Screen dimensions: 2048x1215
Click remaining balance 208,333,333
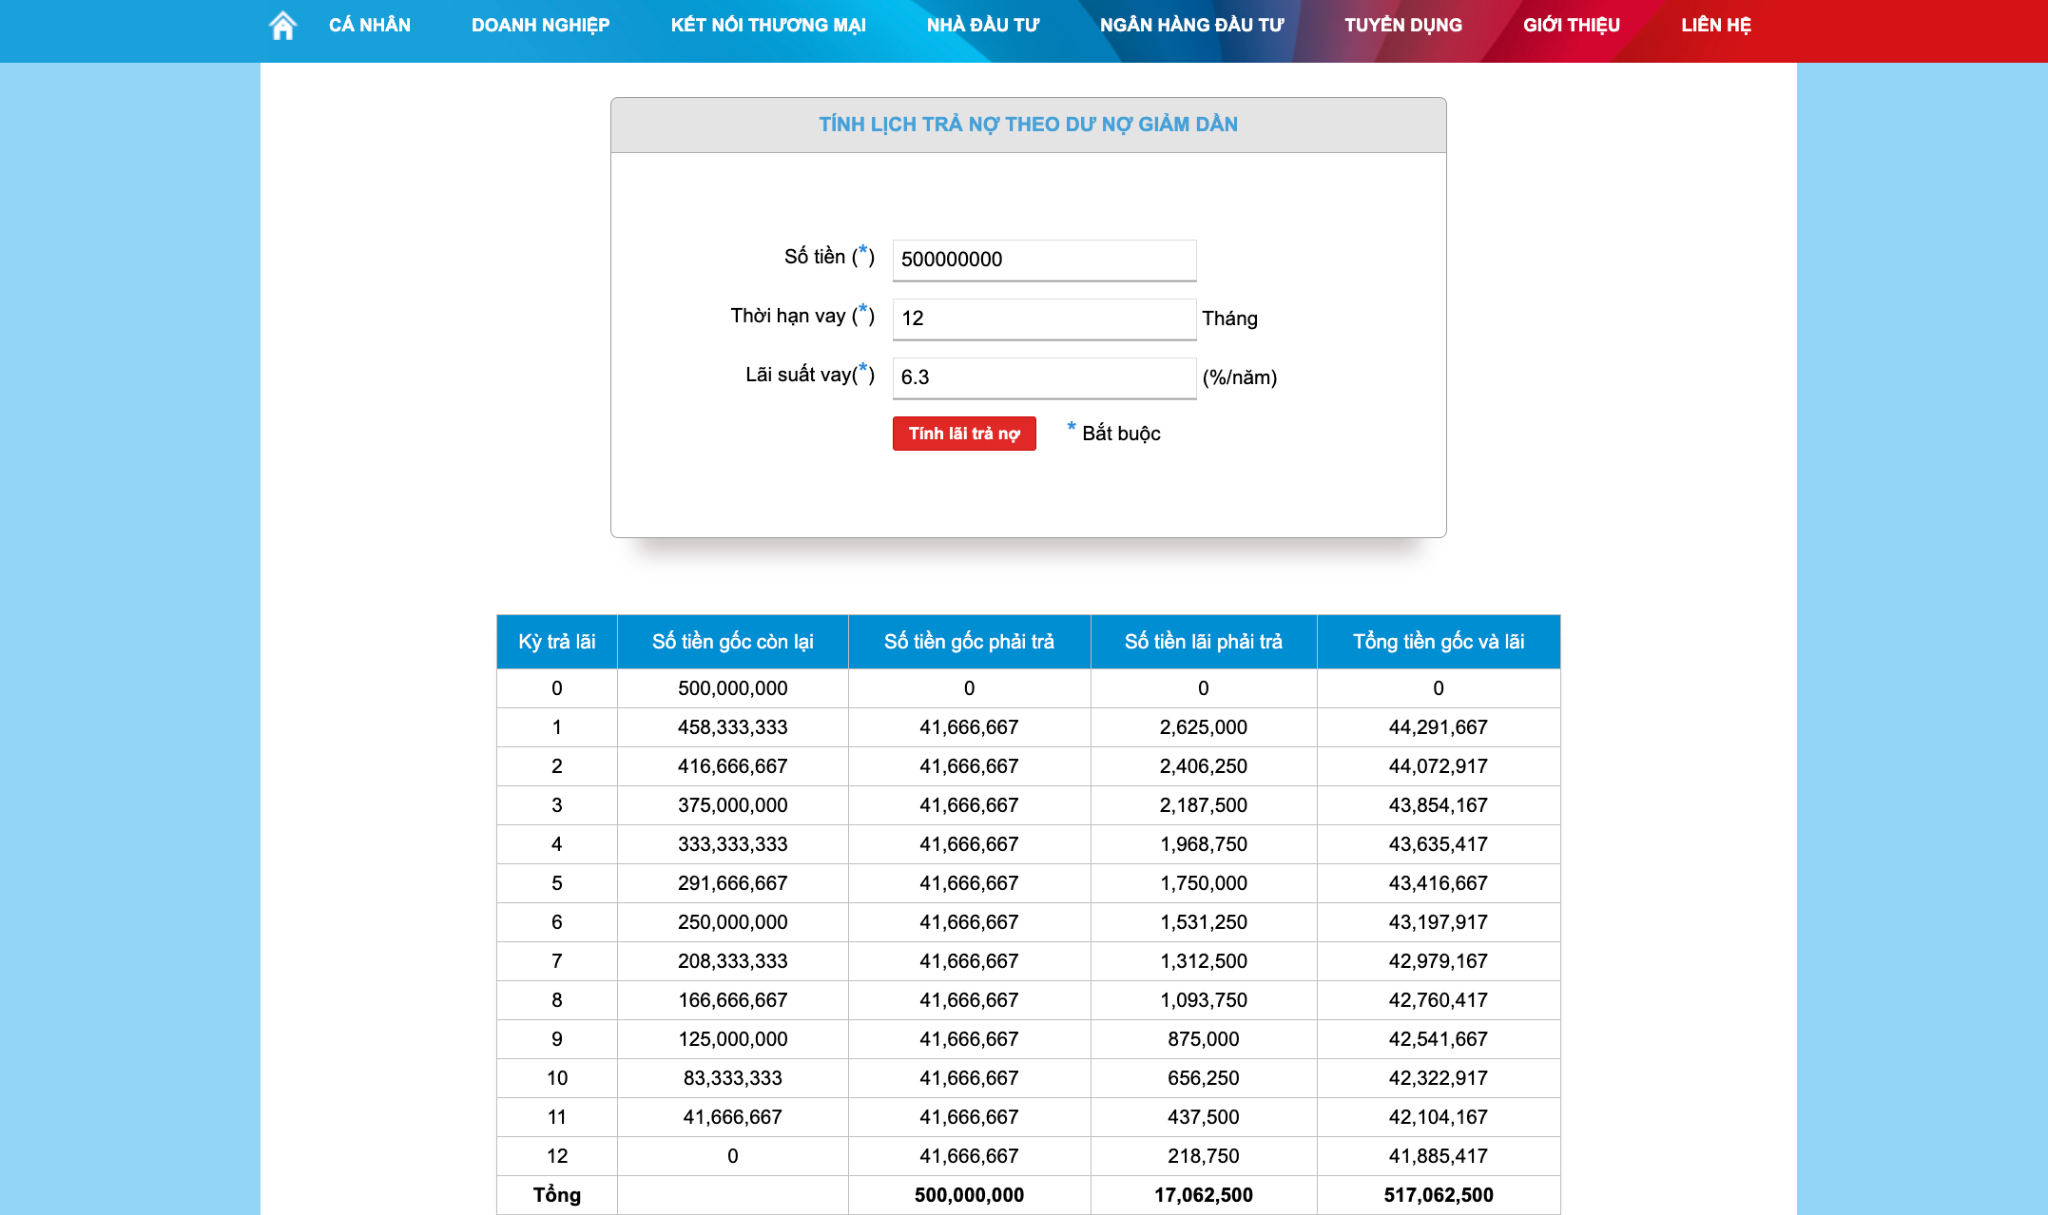pyautogui.click(x=733, y=961)
